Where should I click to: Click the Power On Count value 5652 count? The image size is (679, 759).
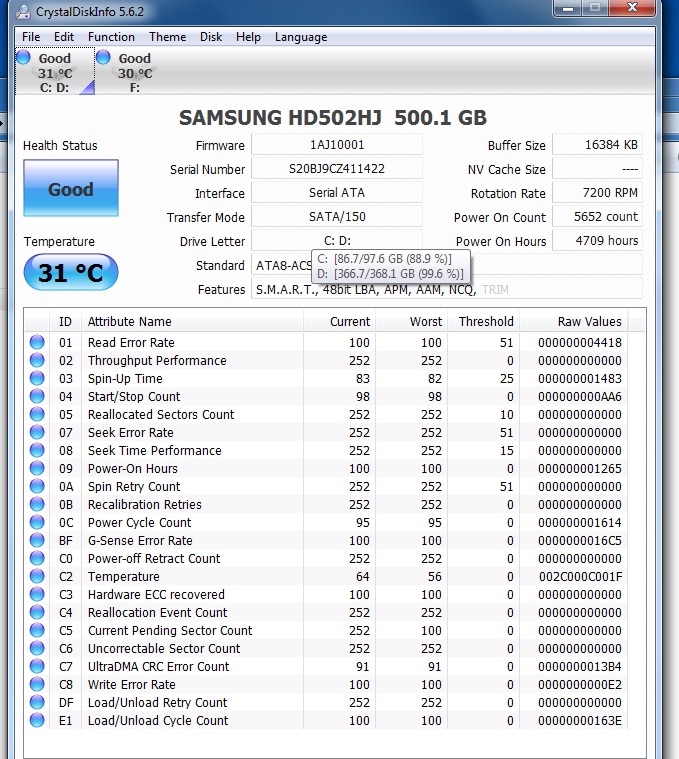tap(598, 217)
